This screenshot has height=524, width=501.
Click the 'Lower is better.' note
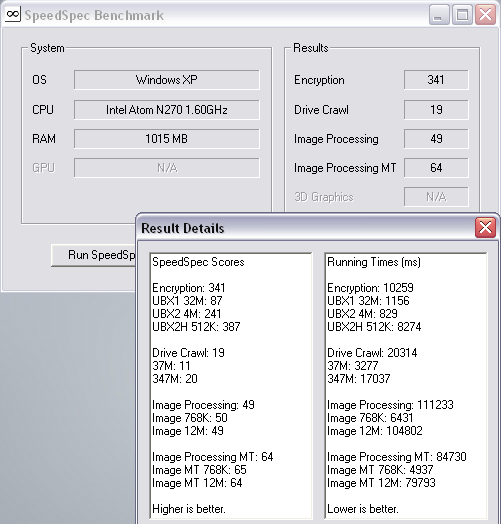point(363,509)
